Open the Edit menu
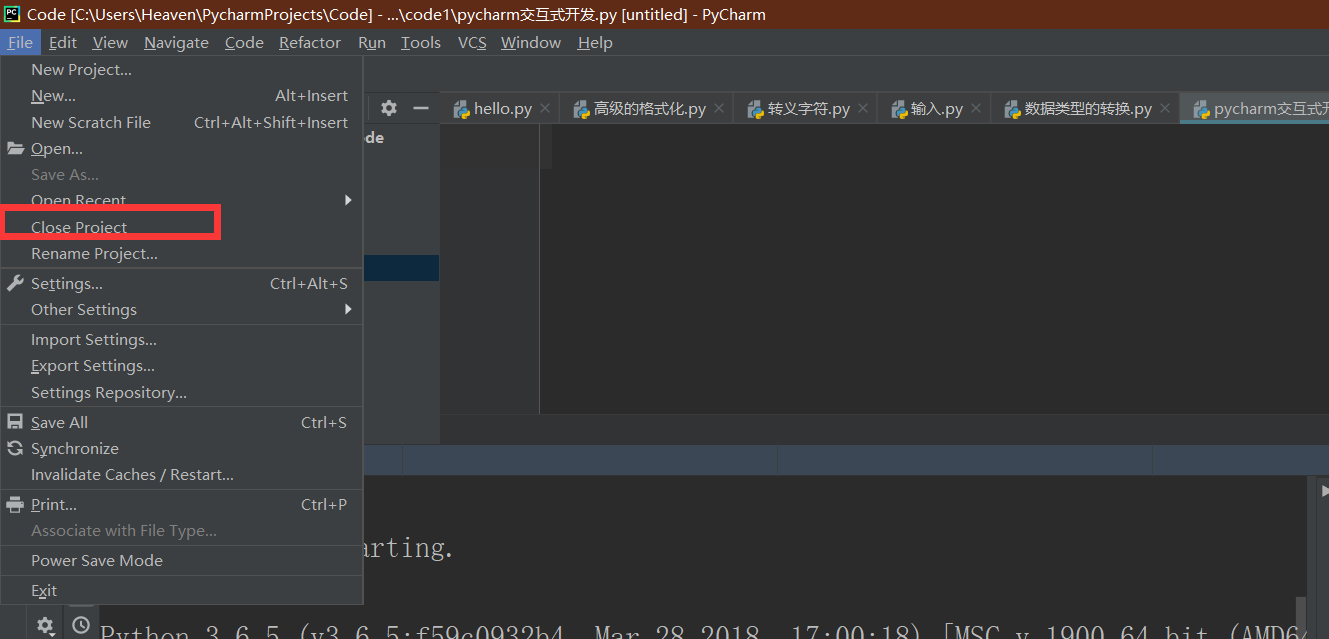This screenshot has width=1329, height=639. [x=62, y=42]
